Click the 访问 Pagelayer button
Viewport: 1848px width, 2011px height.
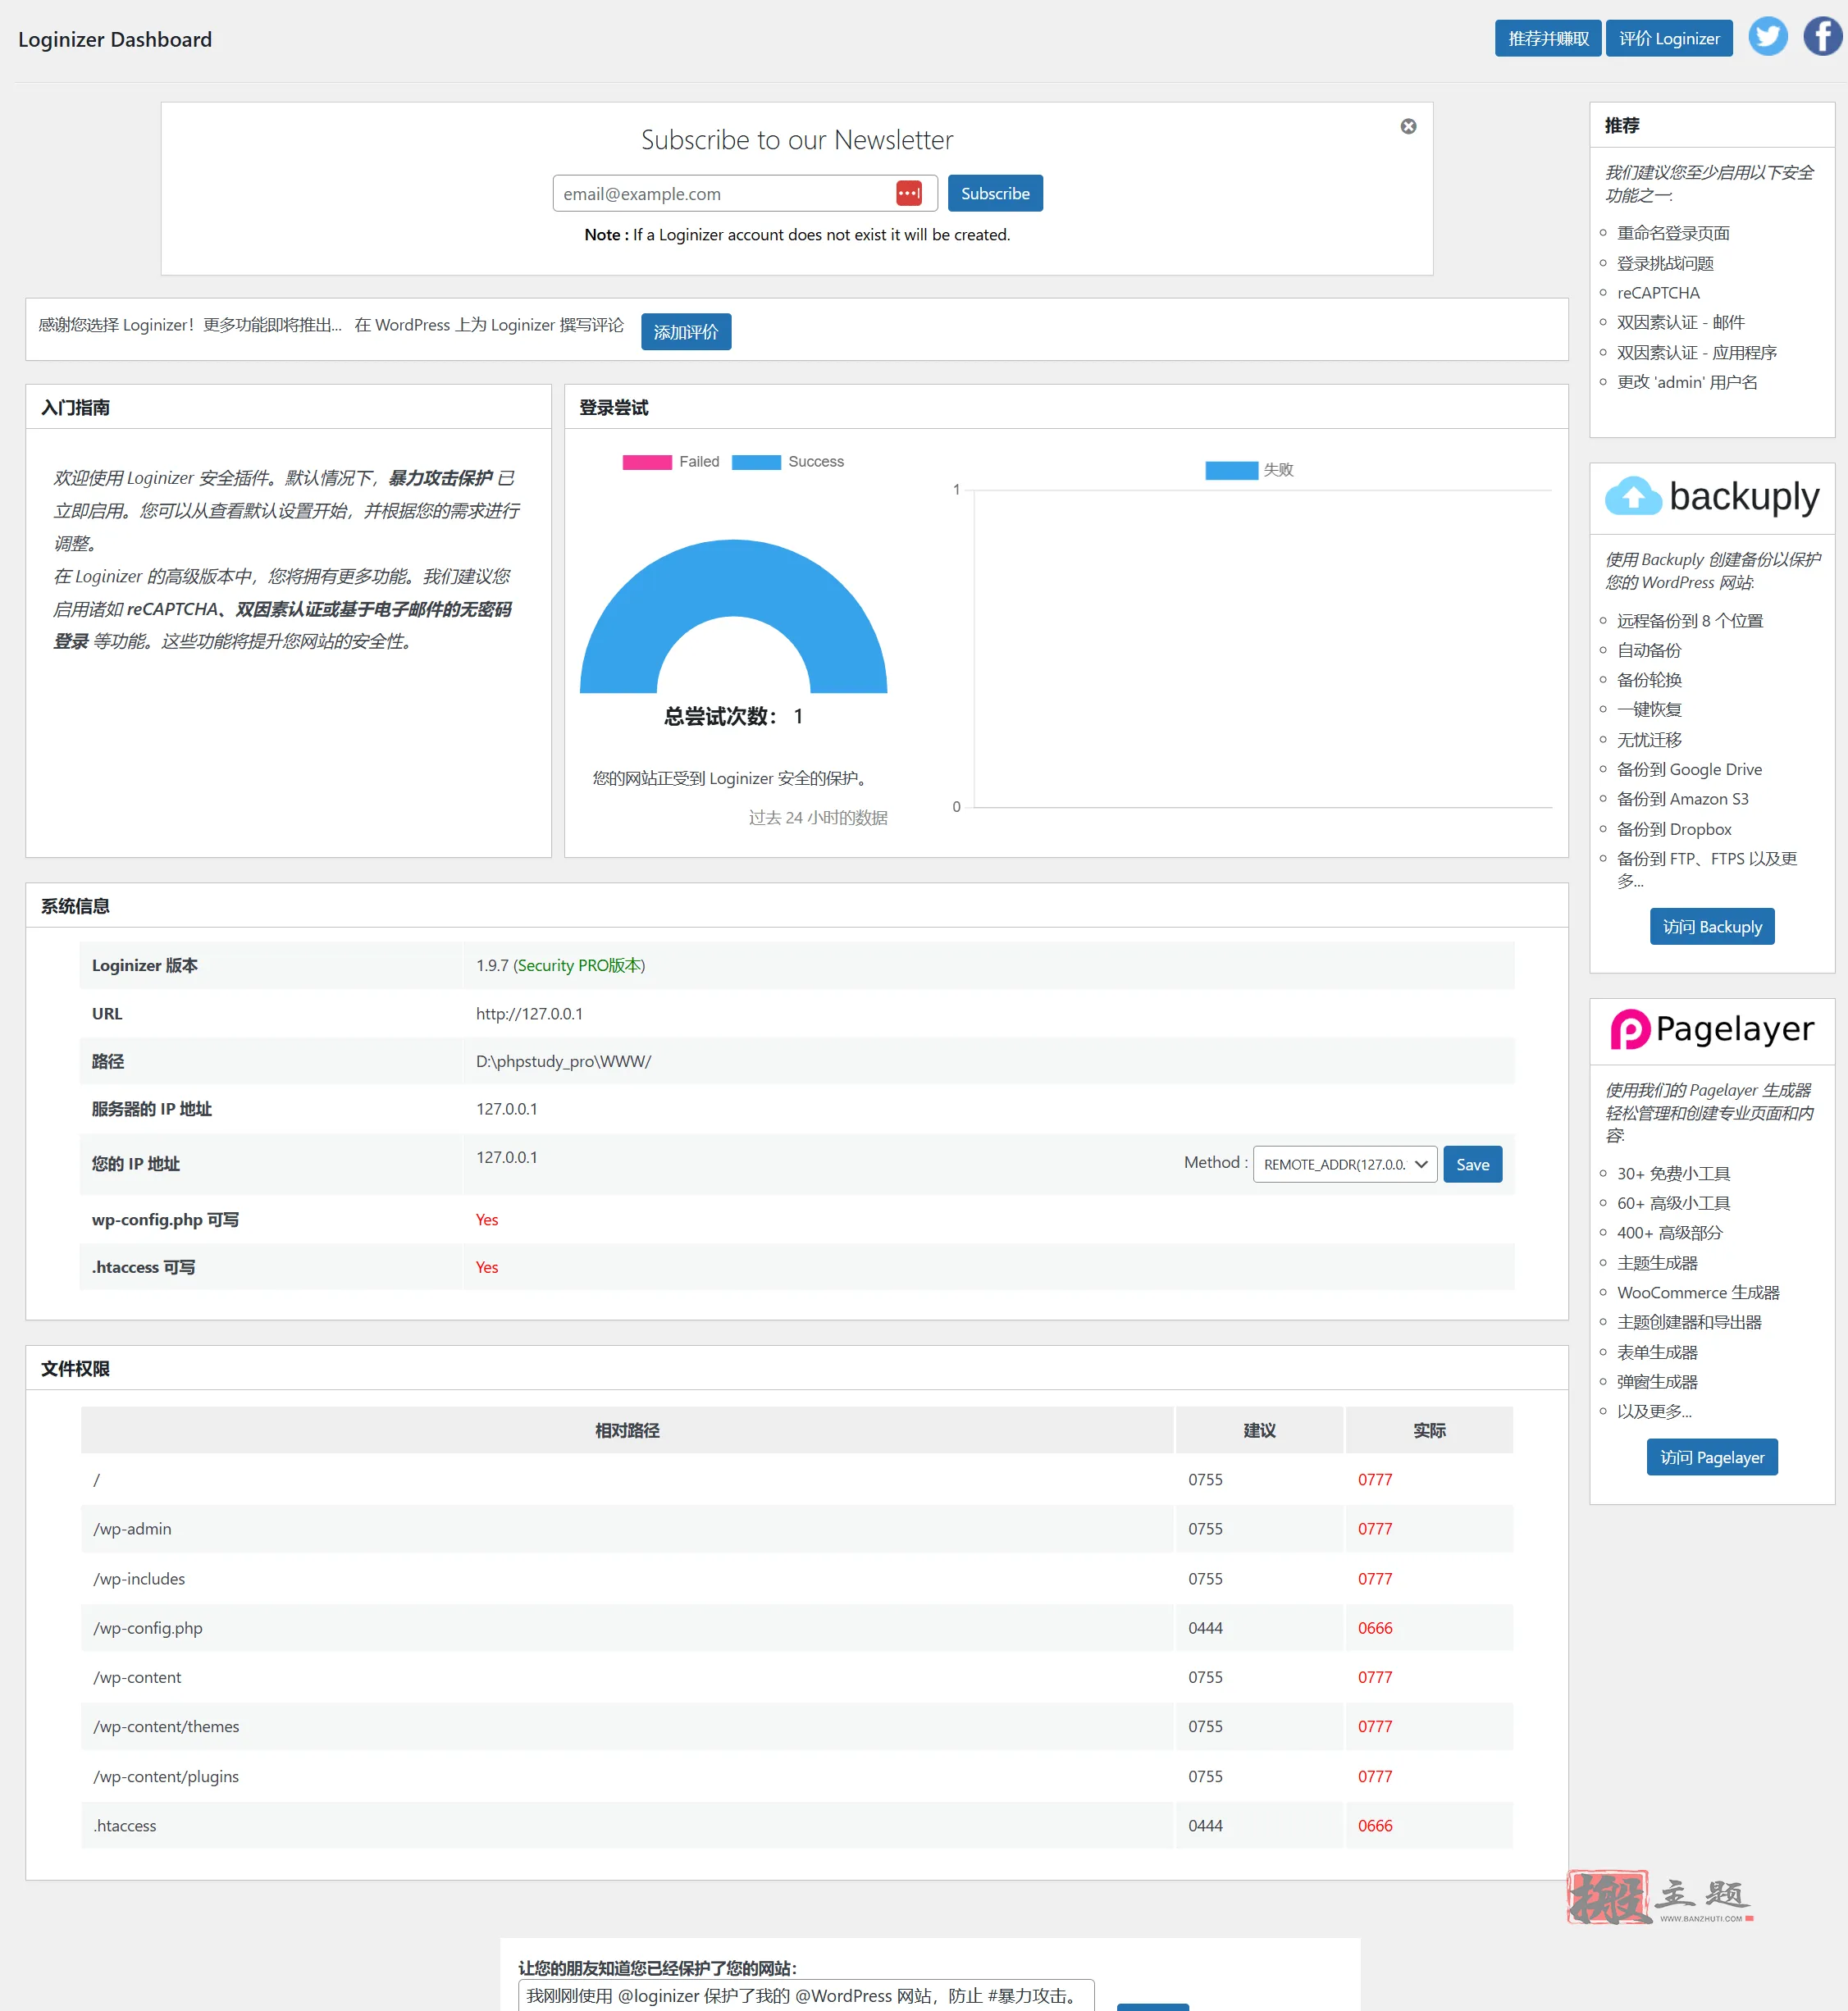(1712, 1457)
